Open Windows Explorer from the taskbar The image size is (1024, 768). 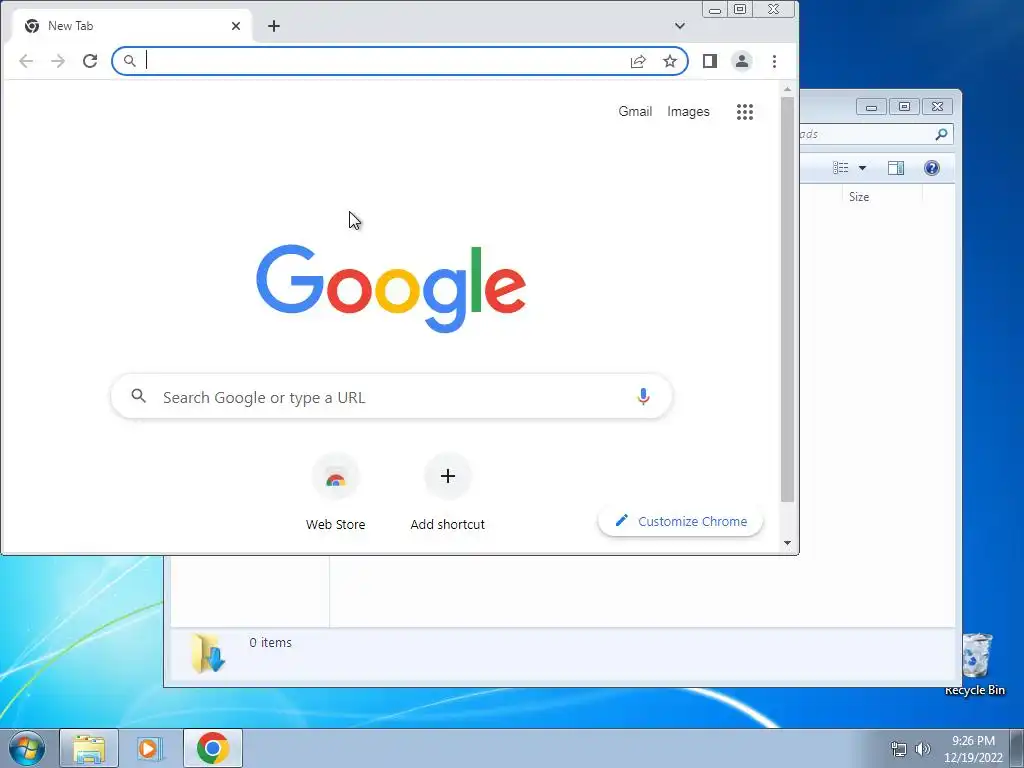89,748
